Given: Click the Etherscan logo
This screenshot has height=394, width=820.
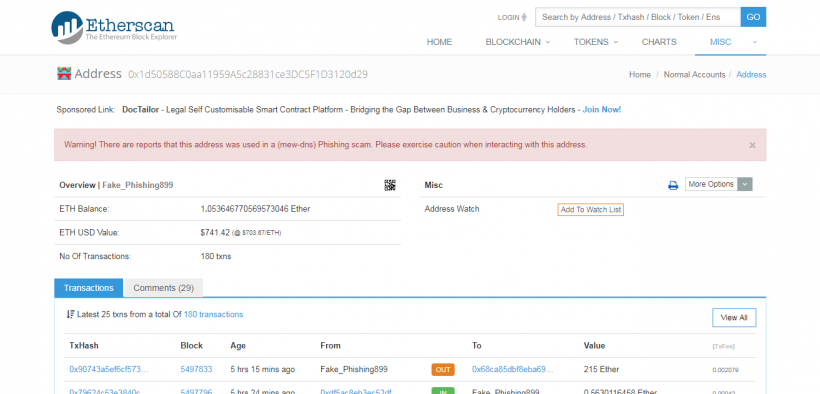Looking at the screenshot, I should [114, 27].
